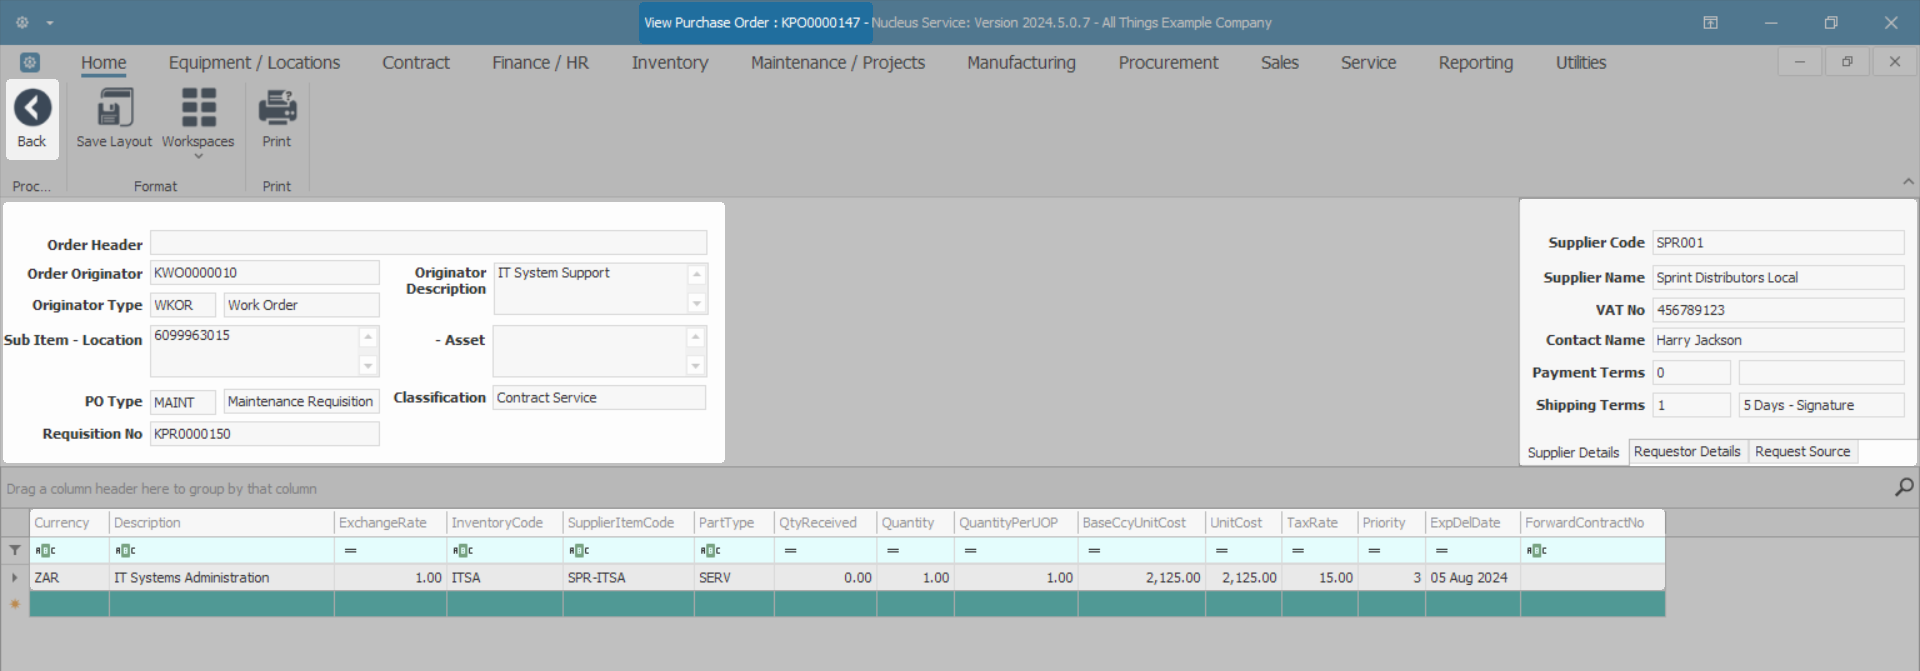
Task: Open the ExpDelDate equals filter operator
Action: point(1441,550)
